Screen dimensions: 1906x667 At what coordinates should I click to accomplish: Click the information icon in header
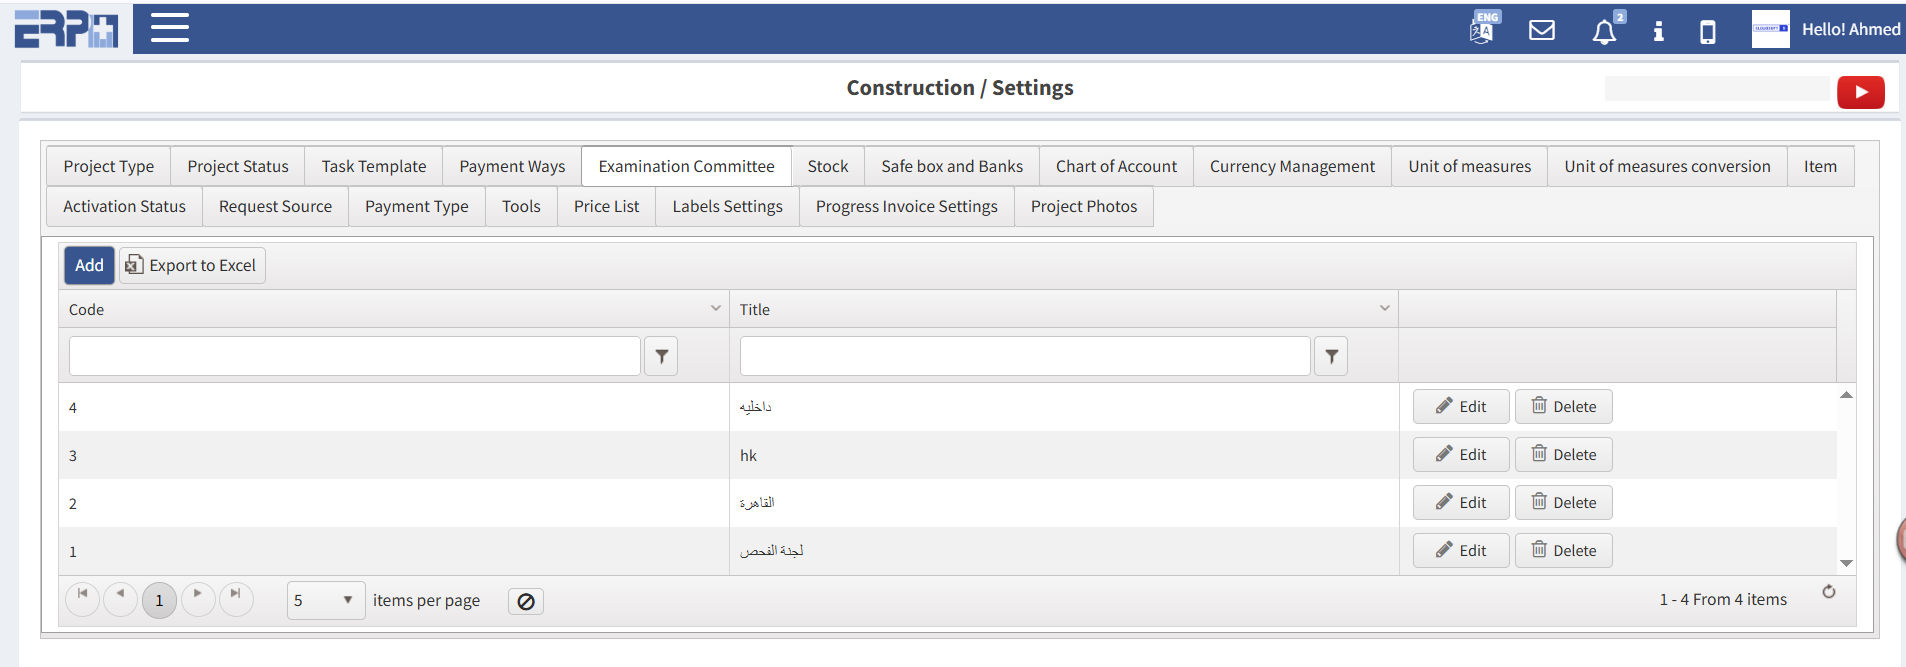1658,31
